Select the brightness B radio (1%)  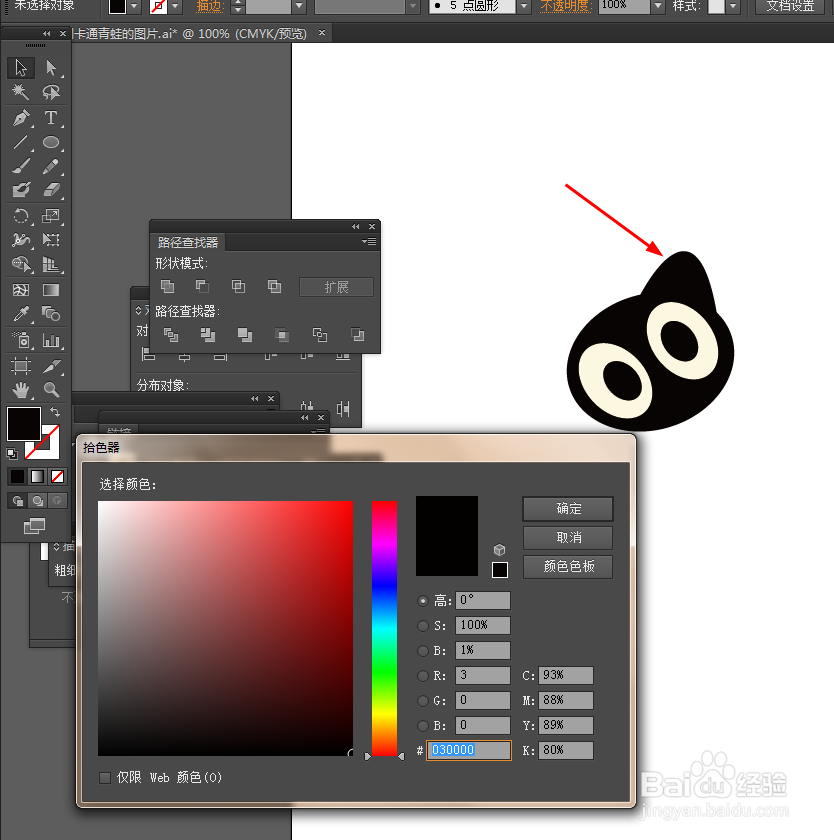point(423,651)
